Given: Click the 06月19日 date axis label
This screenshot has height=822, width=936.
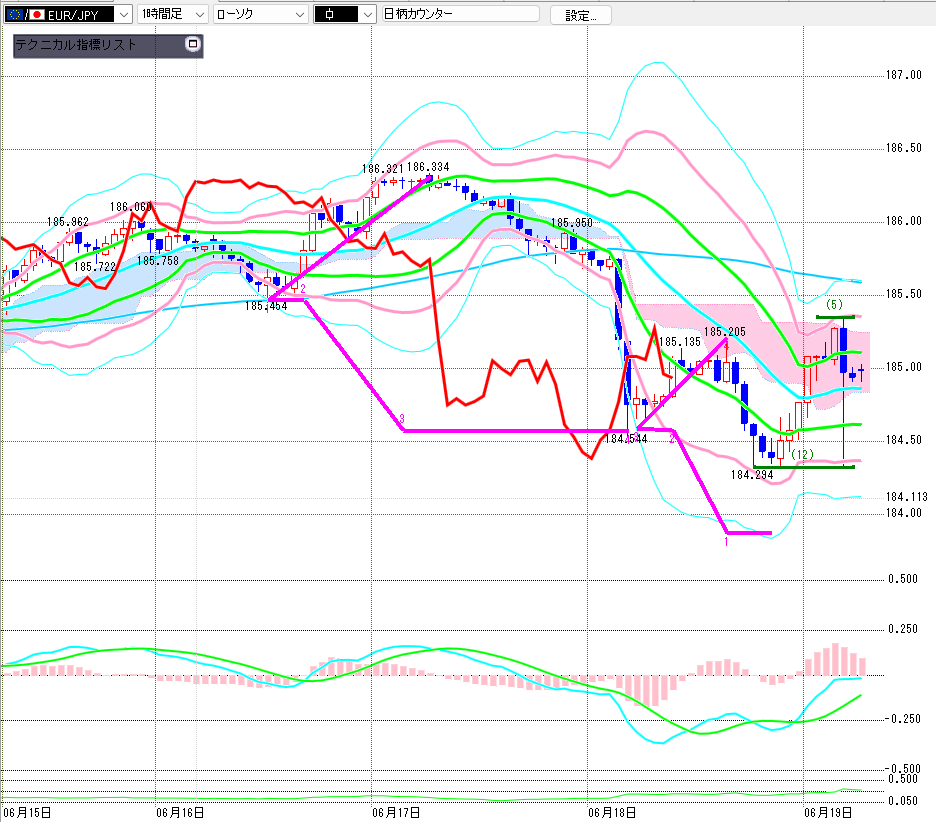Looking at the screenshot, I should click(828, 812).
